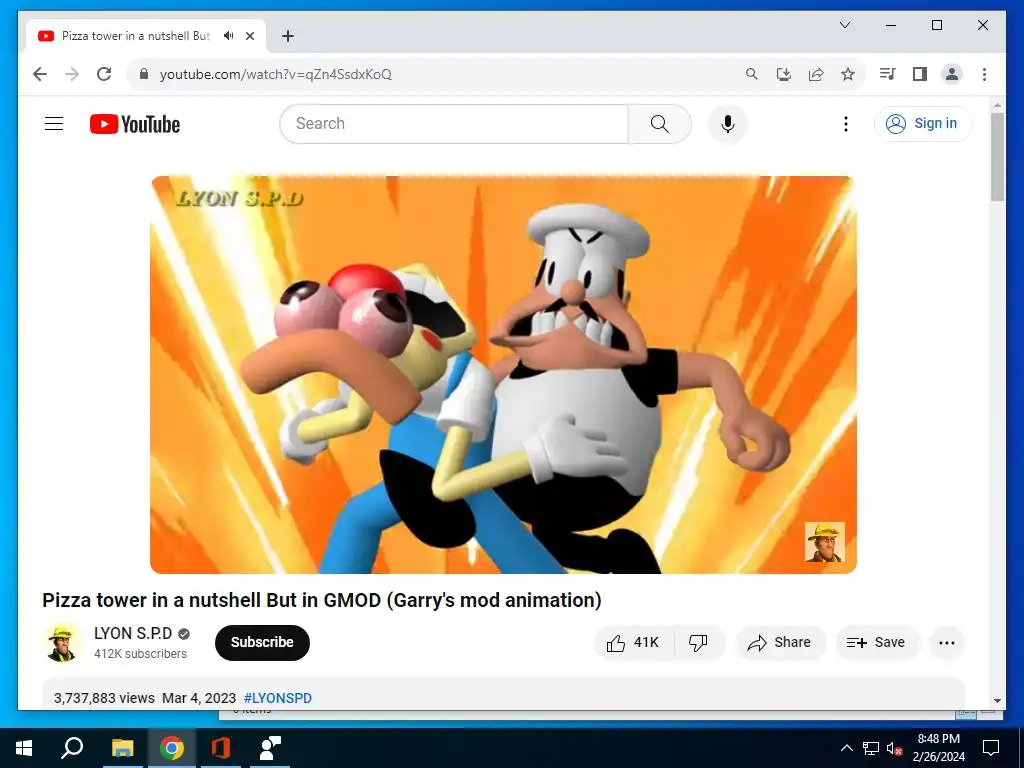Dislike the video

pyautogui.click(x=698, y=643)
